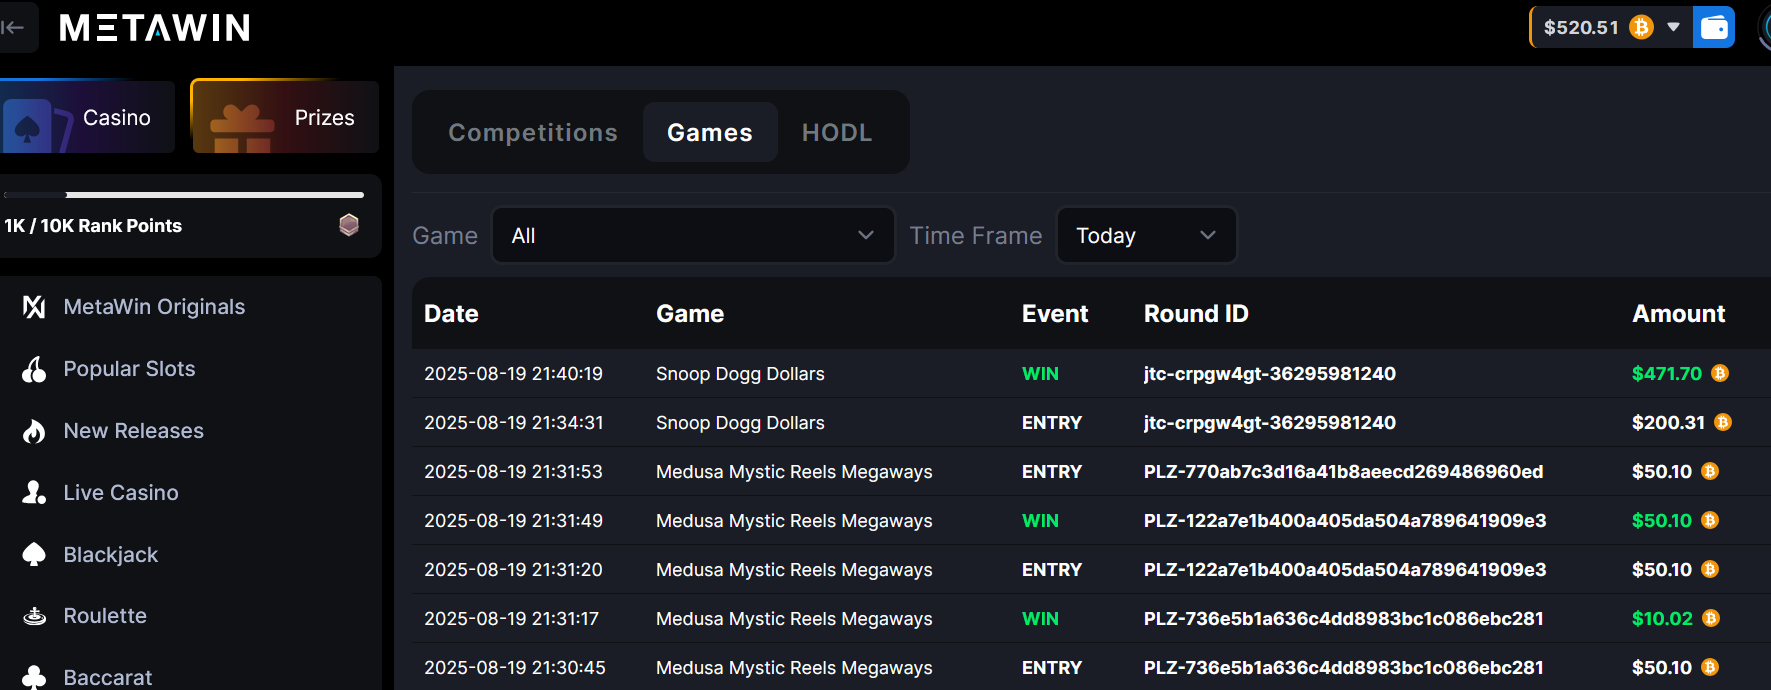Click the Baccarat icon
Viewport: 1771px width, 690px height.
[34, 677]
